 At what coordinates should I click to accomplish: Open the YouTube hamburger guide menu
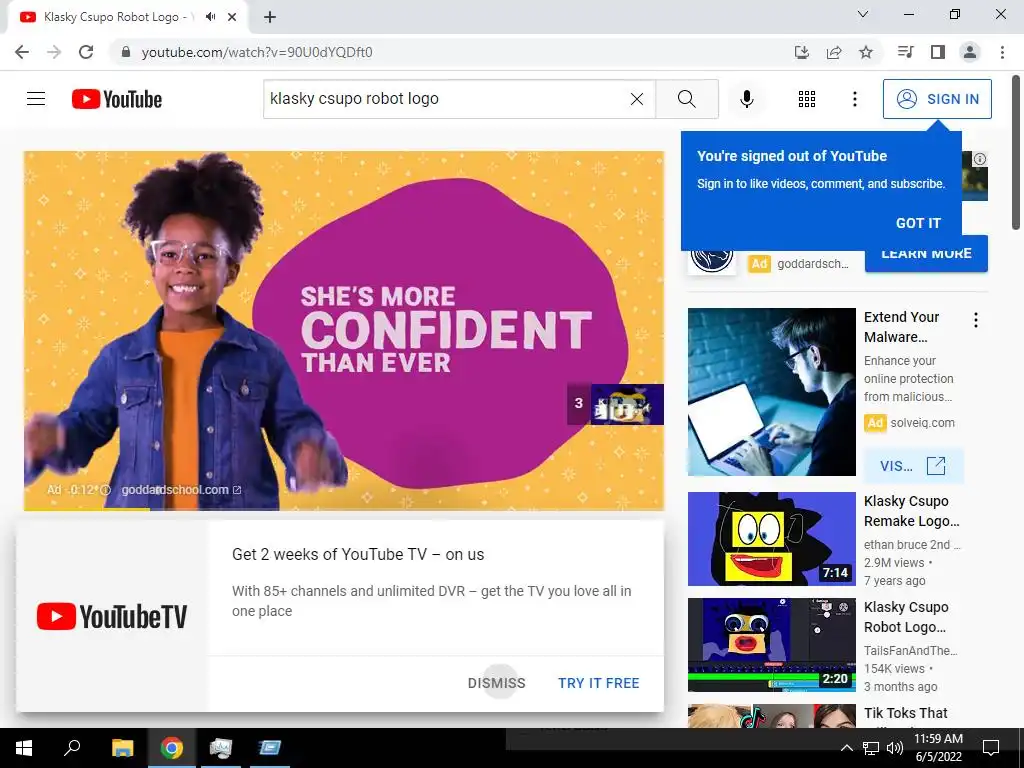tap(36, 99)
